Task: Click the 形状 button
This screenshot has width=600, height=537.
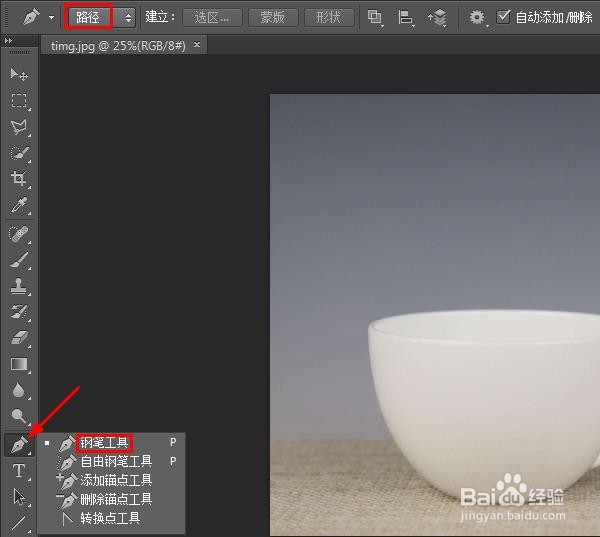Action: (329, 18)
